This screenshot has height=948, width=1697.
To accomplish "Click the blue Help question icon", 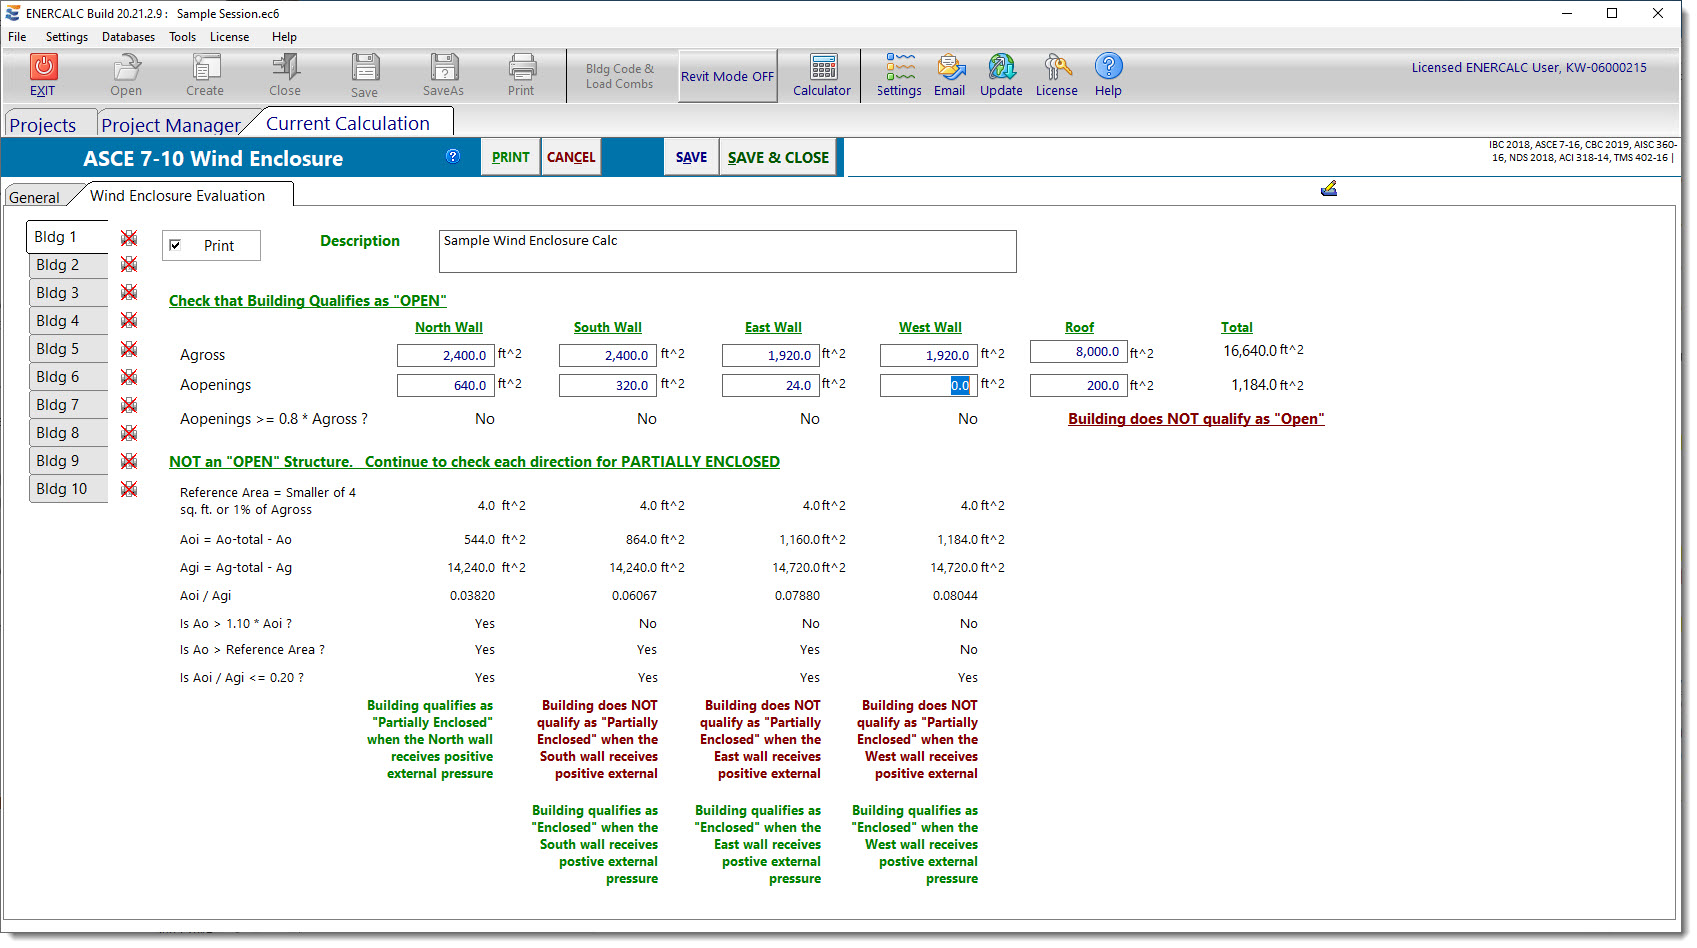I will coord(1108,67).
